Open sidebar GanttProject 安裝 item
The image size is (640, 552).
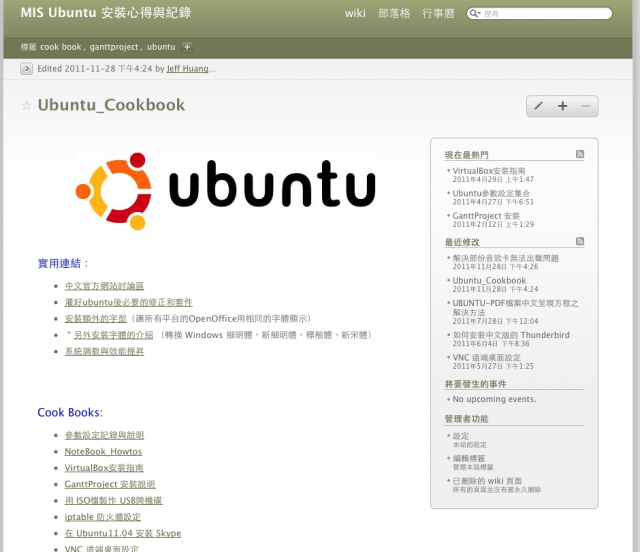[x=486, y=216]
